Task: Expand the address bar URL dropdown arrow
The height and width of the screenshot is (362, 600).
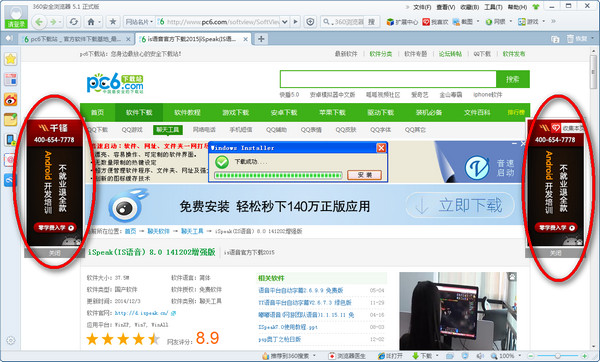Action: [x=285, y=22]
